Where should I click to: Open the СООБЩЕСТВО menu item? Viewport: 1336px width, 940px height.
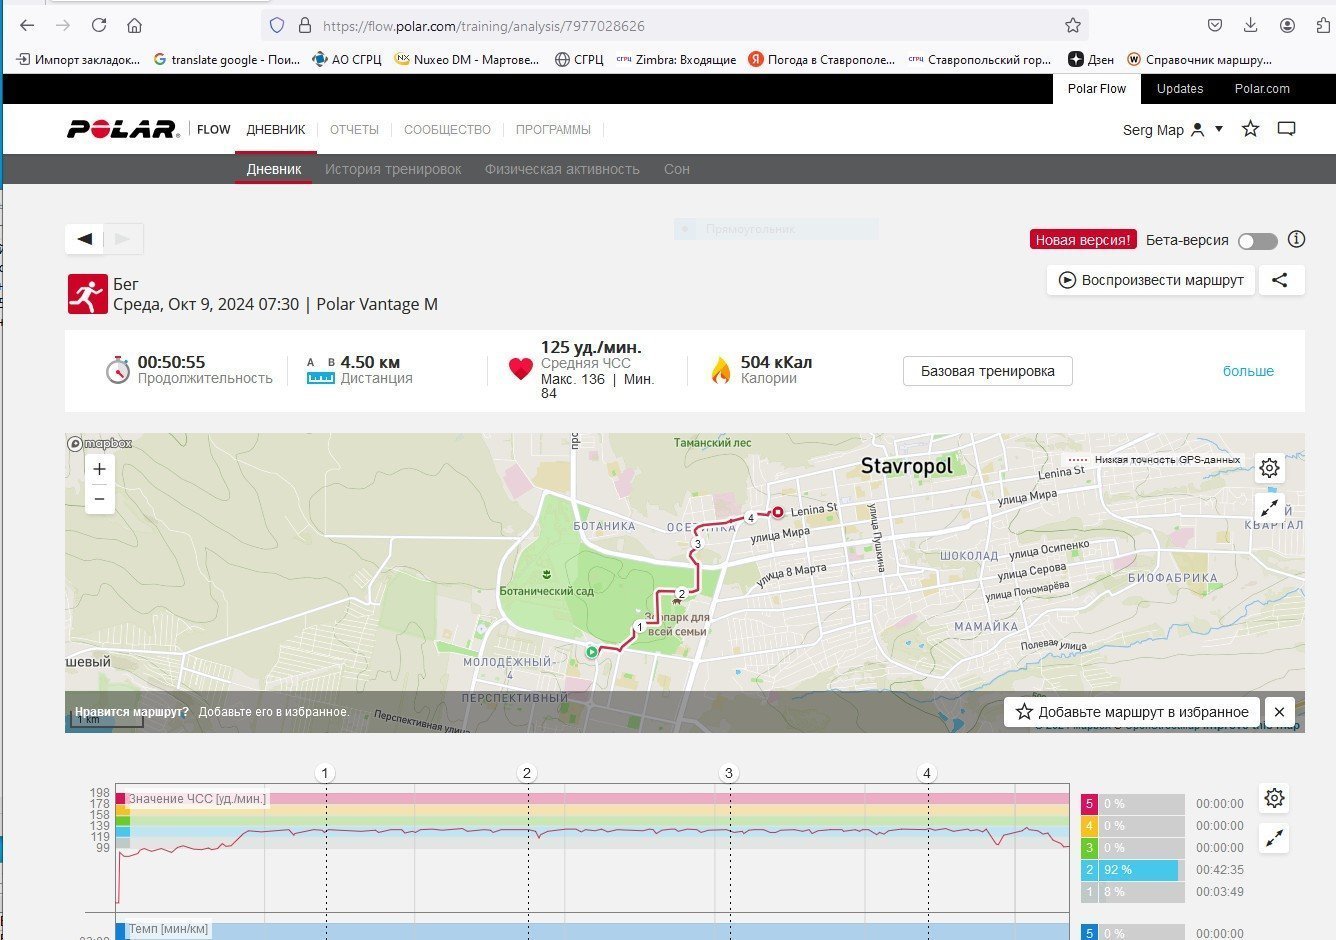click(x=447, y=129)
